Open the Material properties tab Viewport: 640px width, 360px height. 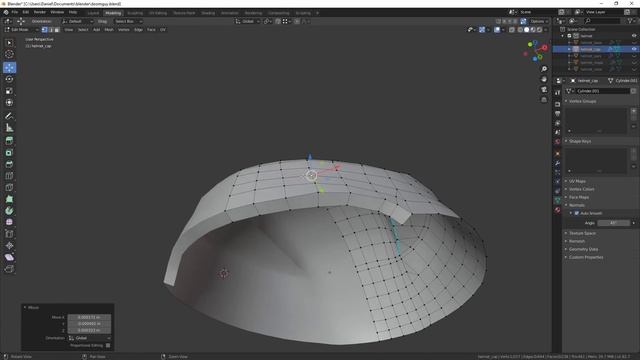558,210
